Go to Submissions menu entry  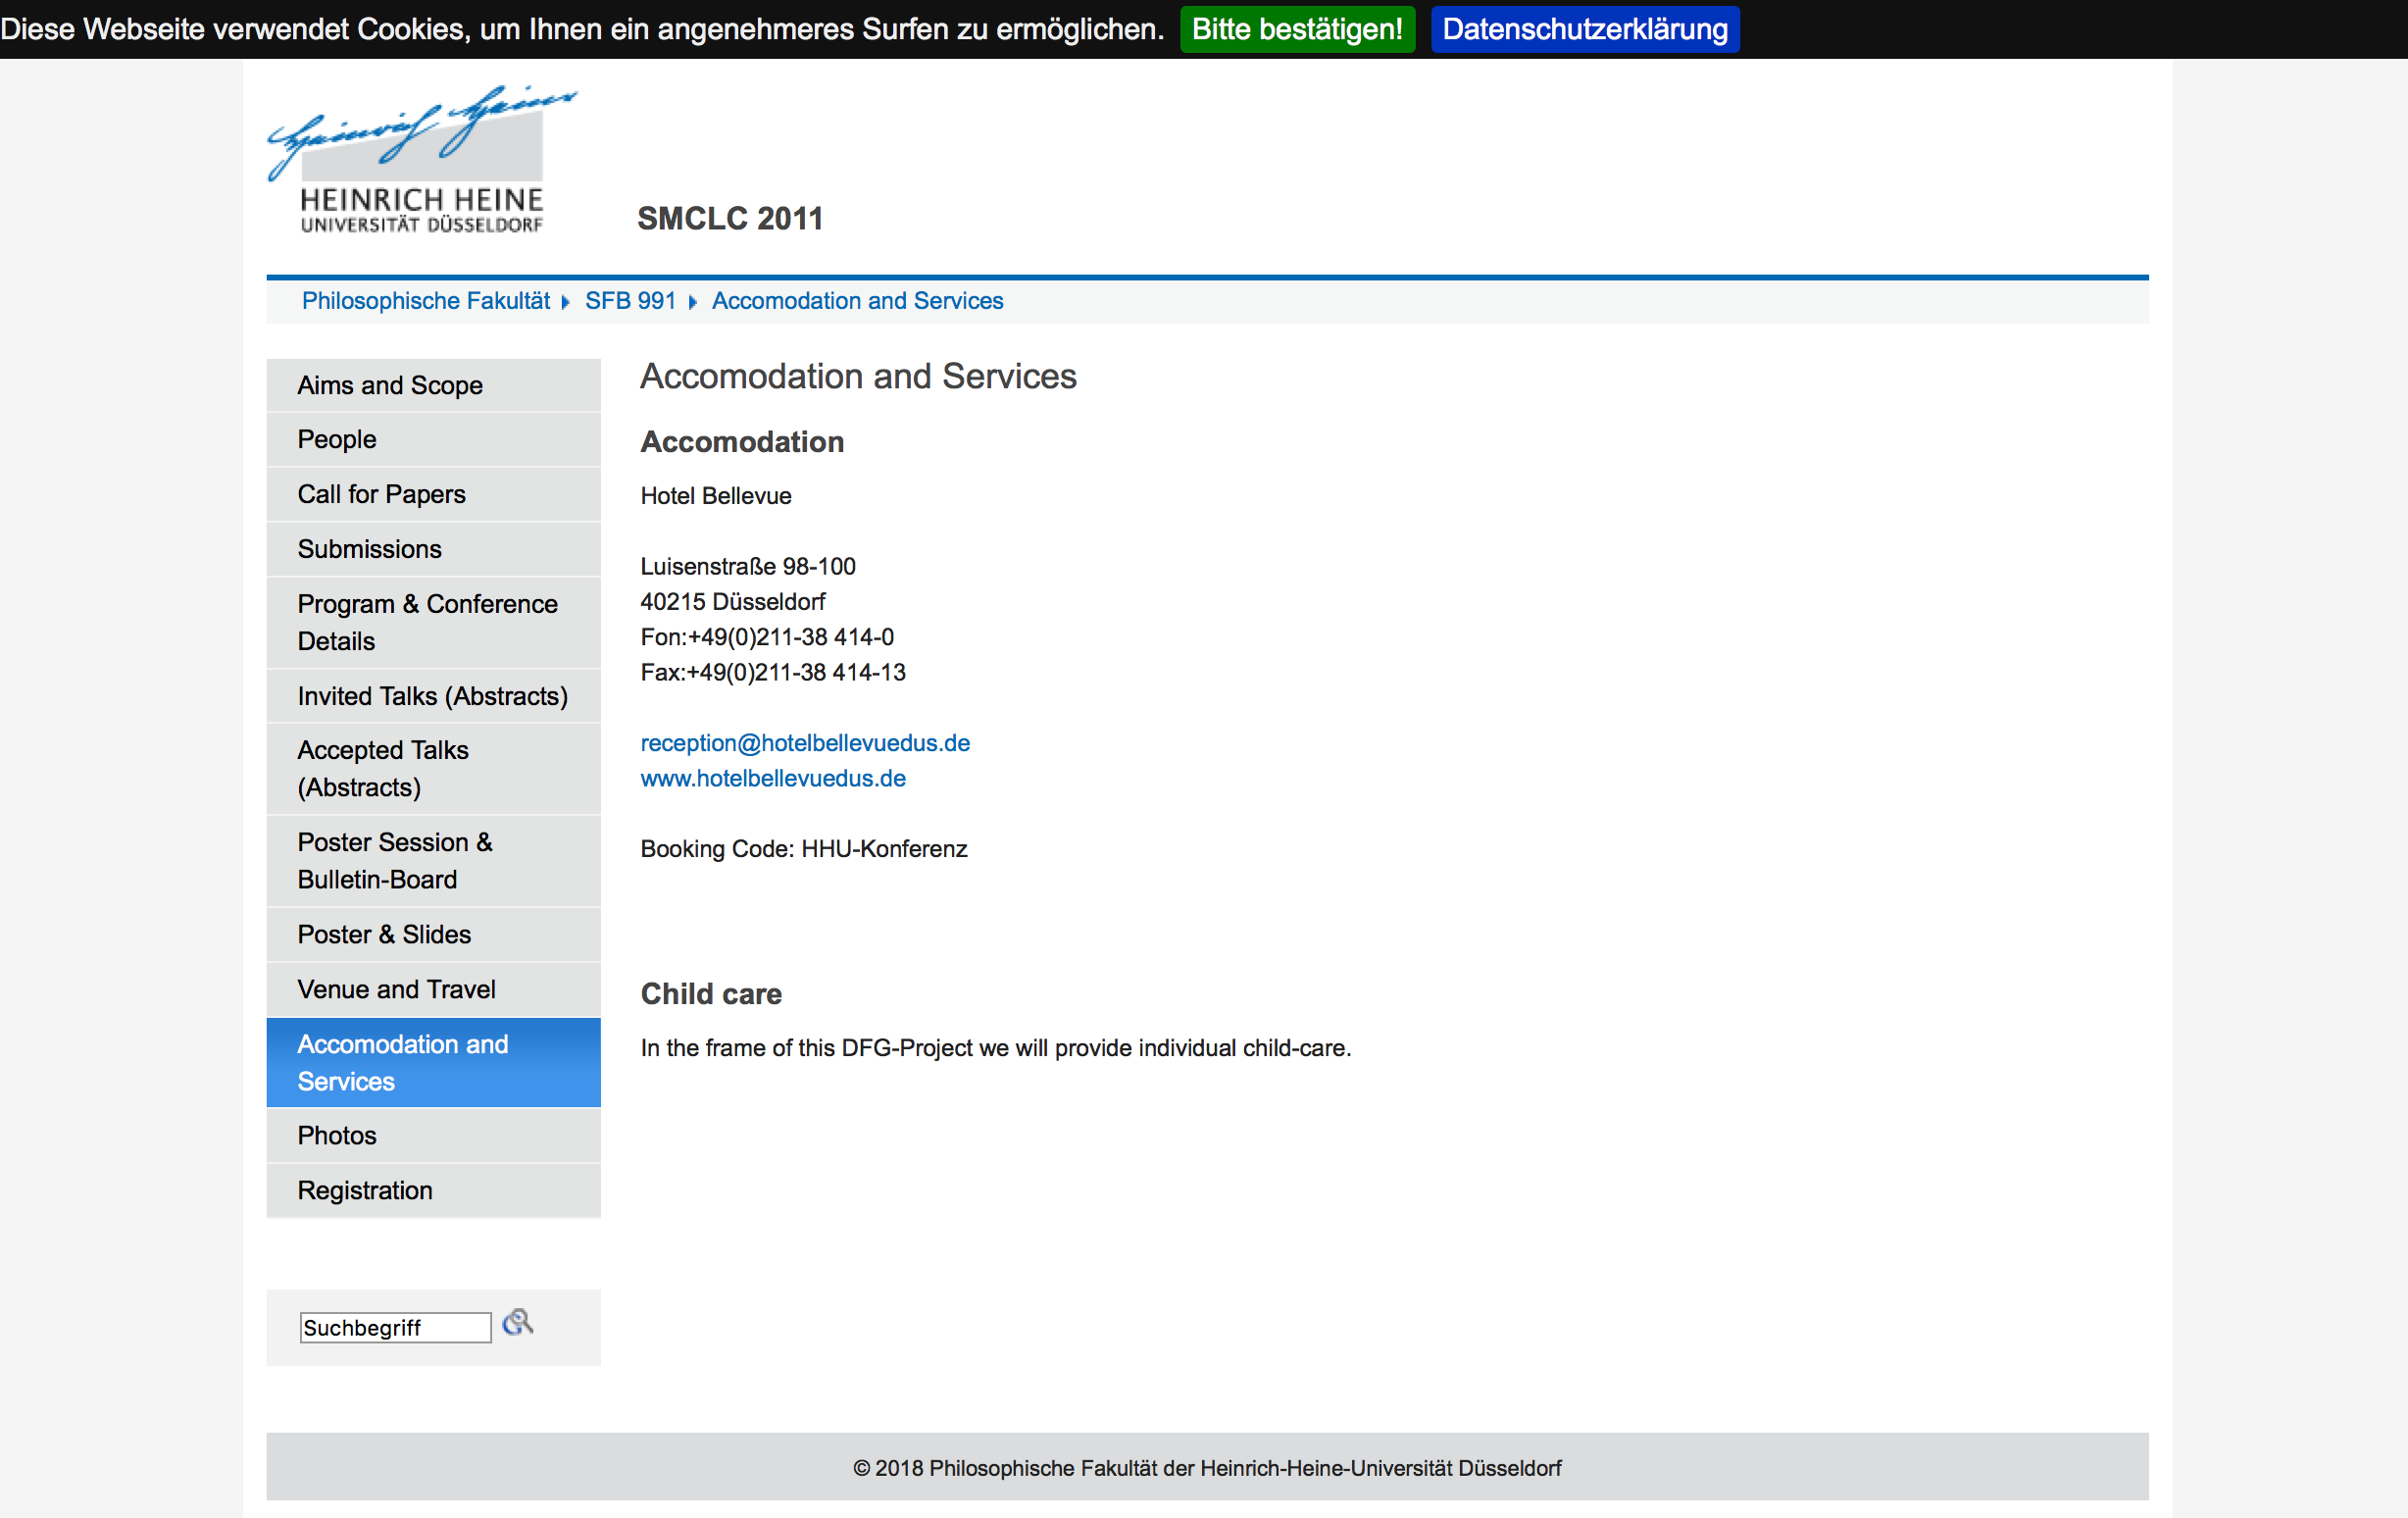[x=369, y=549]
